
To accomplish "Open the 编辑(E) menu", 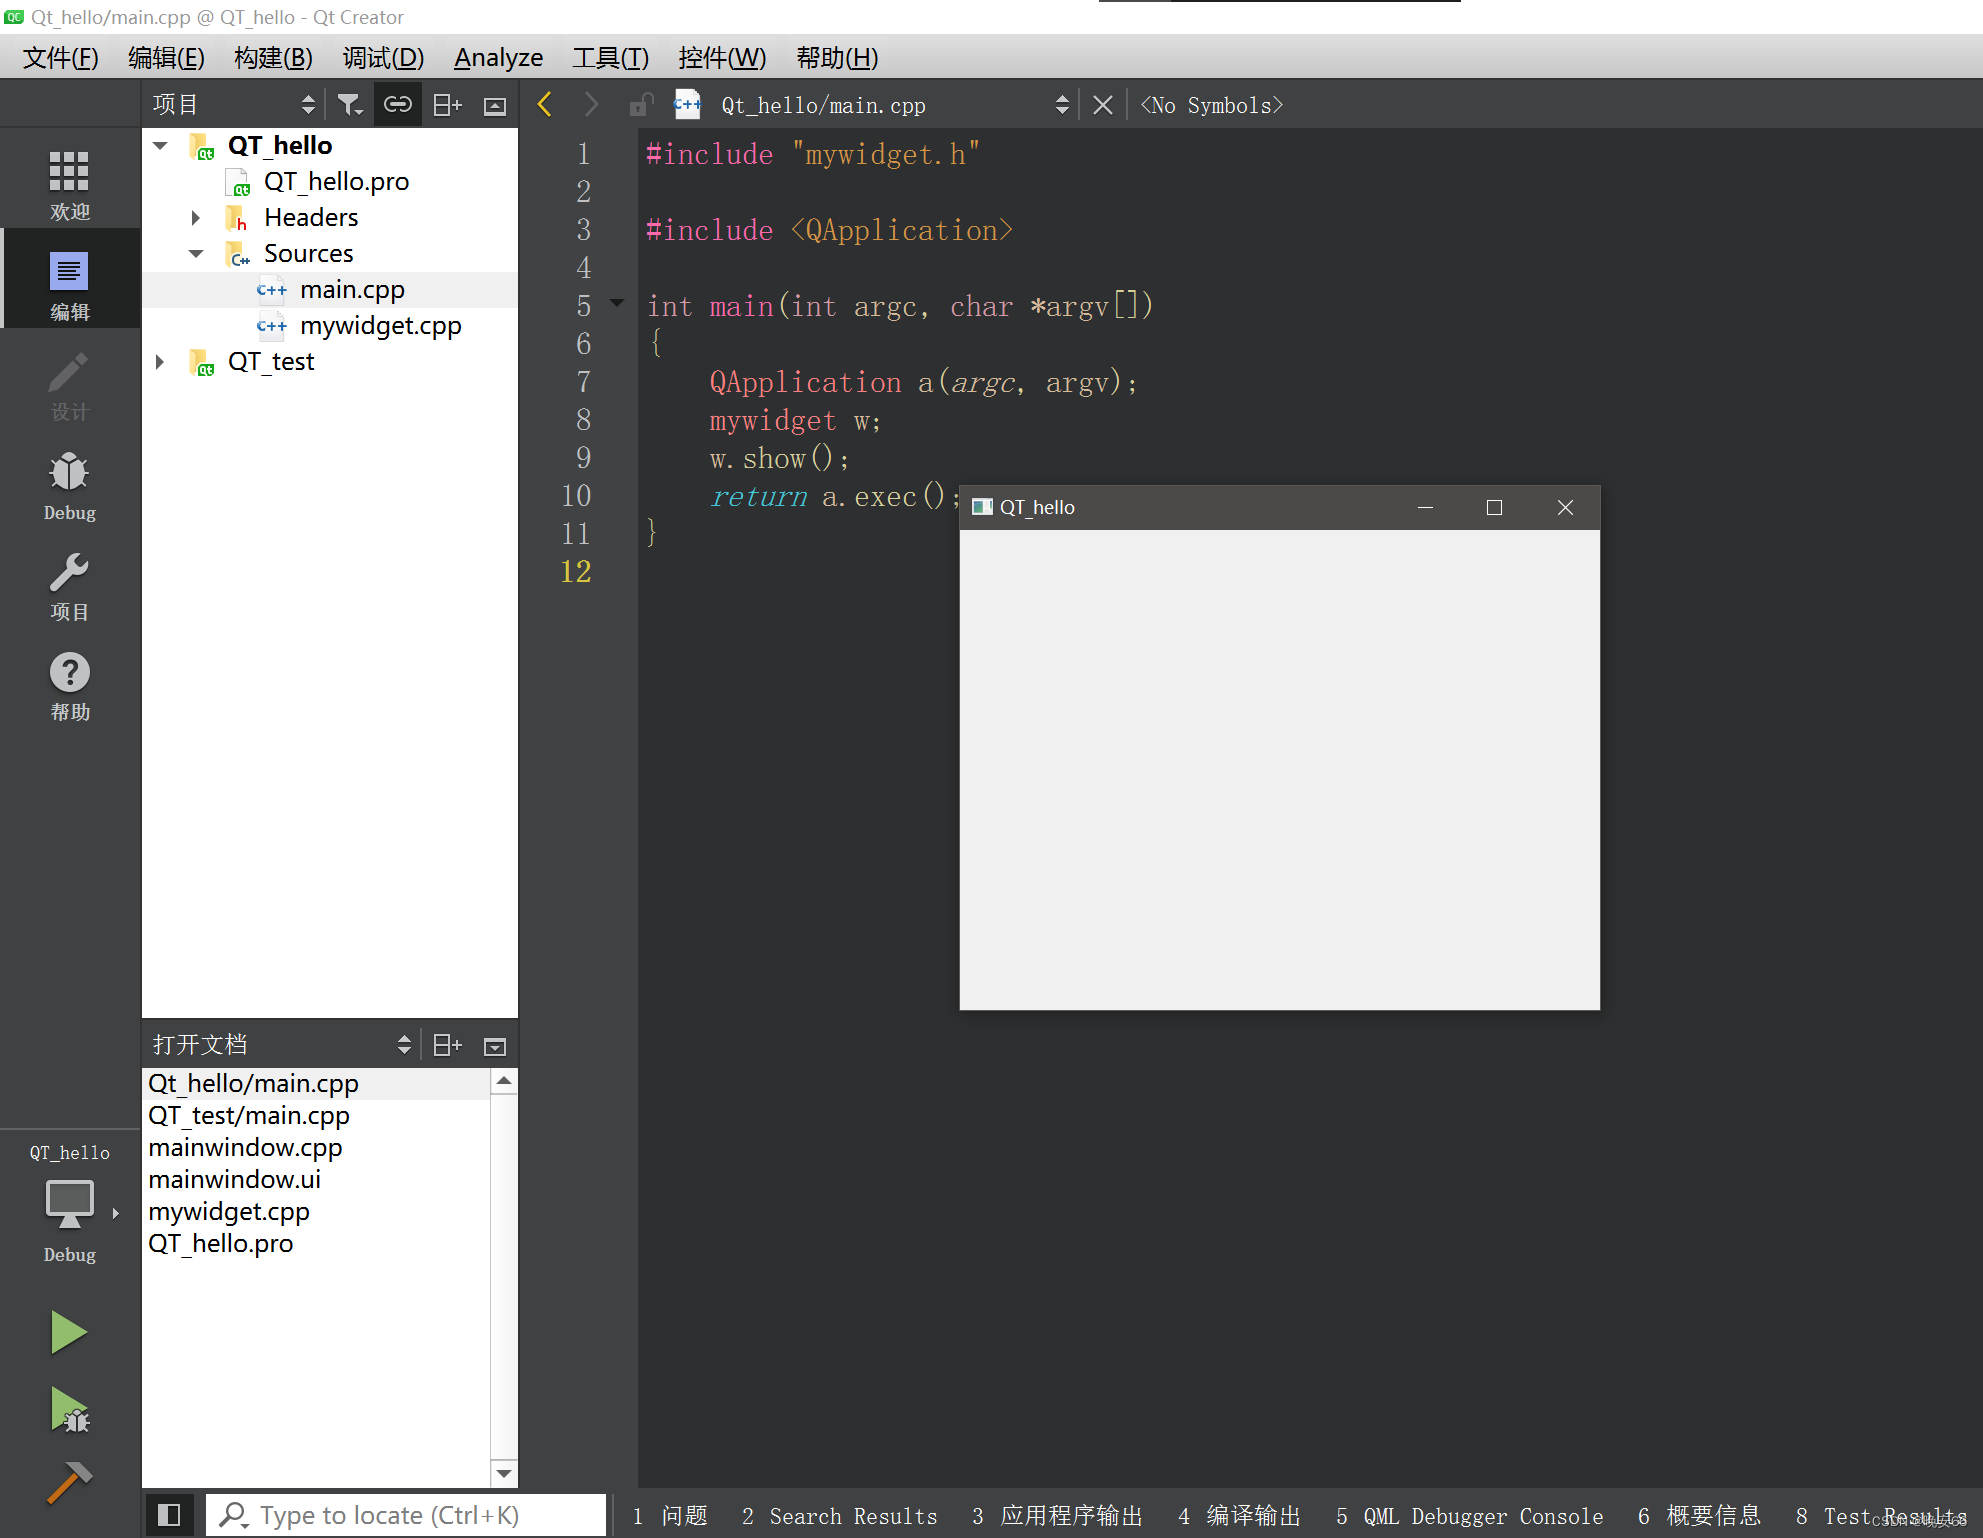I will 167,58.
